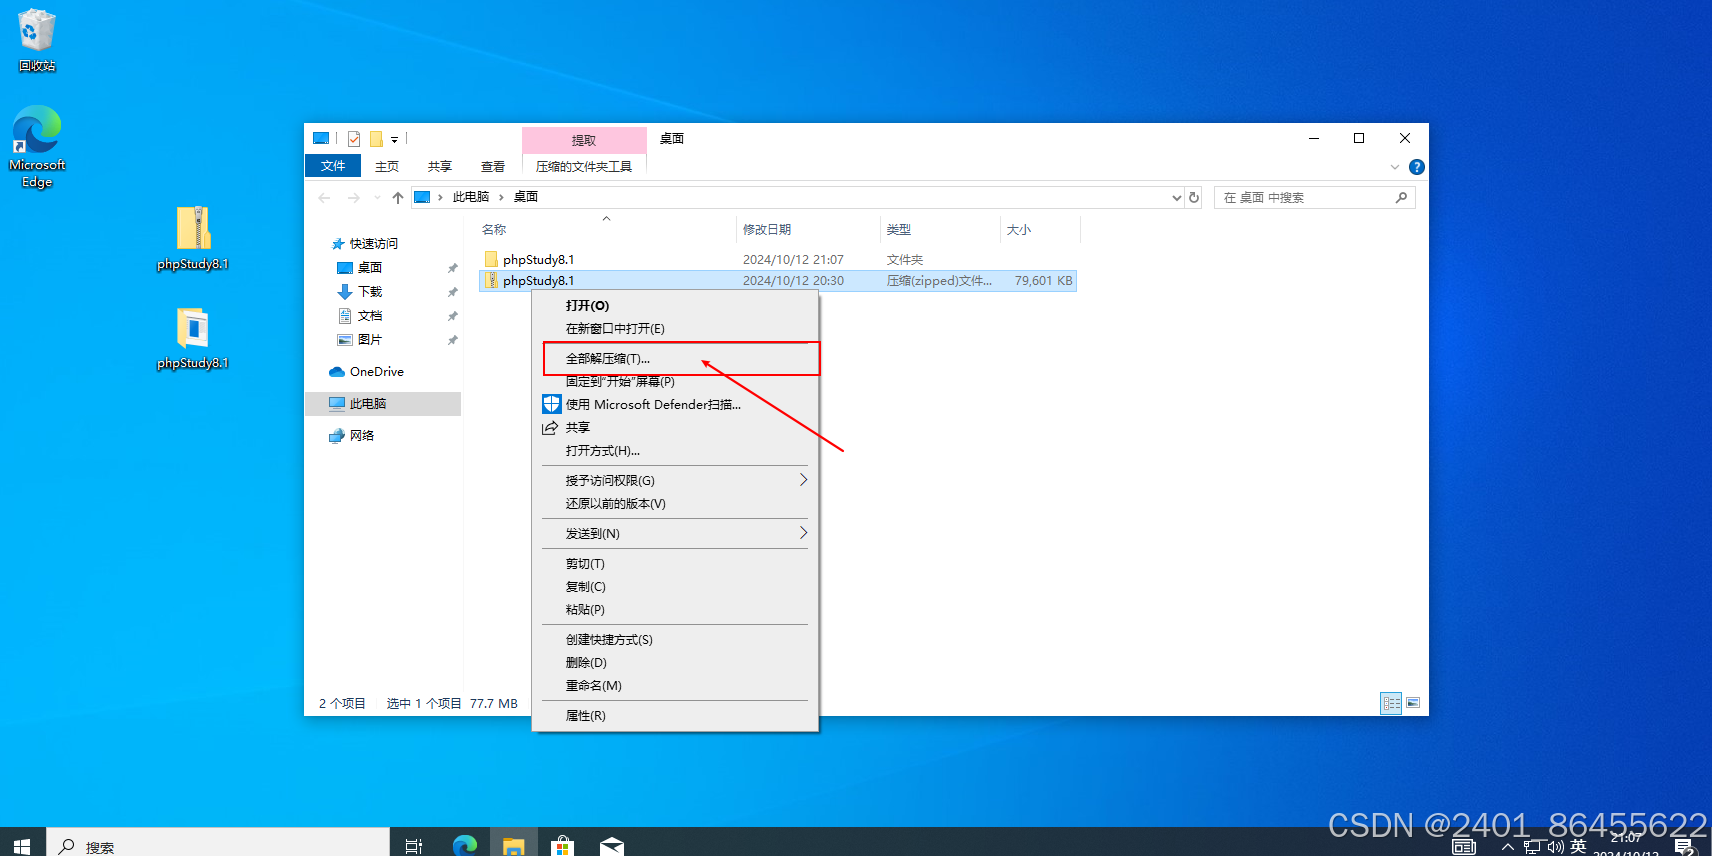The image size is (1712, 856).
Task: Click Properties quick access toolbar icon
Action: tap(354, 139)
